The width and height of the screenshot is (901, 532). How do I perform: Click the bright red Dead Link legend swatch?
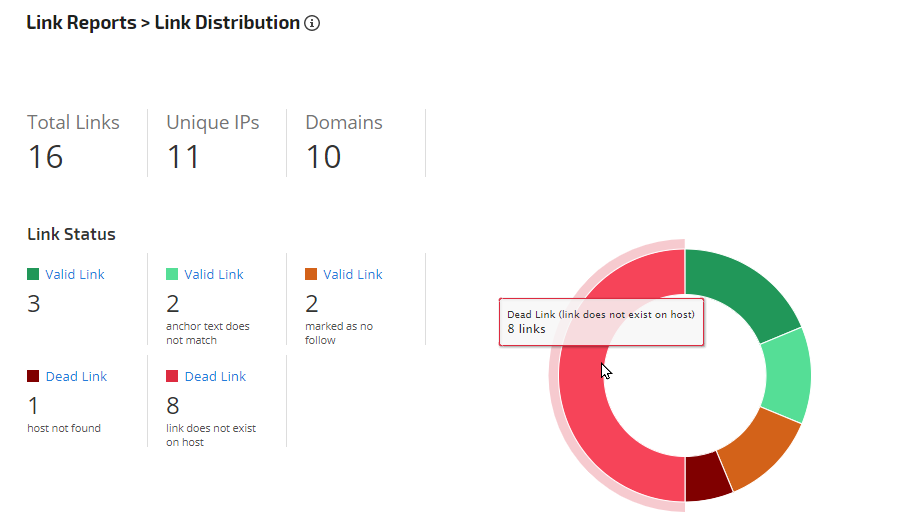[x=172, y=376]
